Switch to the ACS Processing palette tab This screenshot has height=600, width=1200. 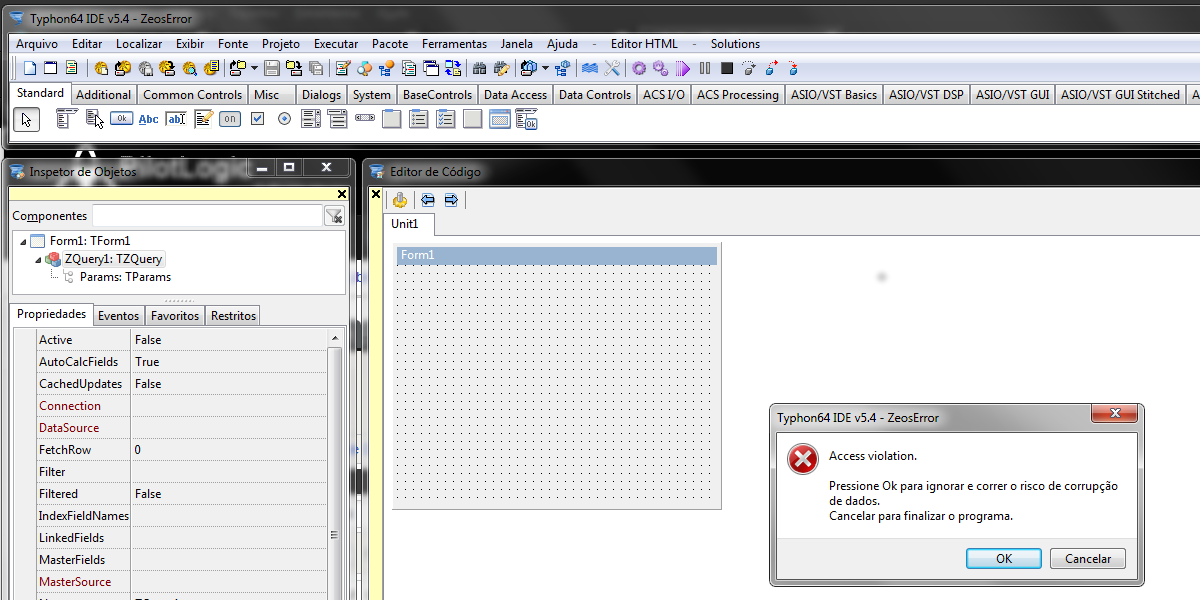tap(738, 95)
